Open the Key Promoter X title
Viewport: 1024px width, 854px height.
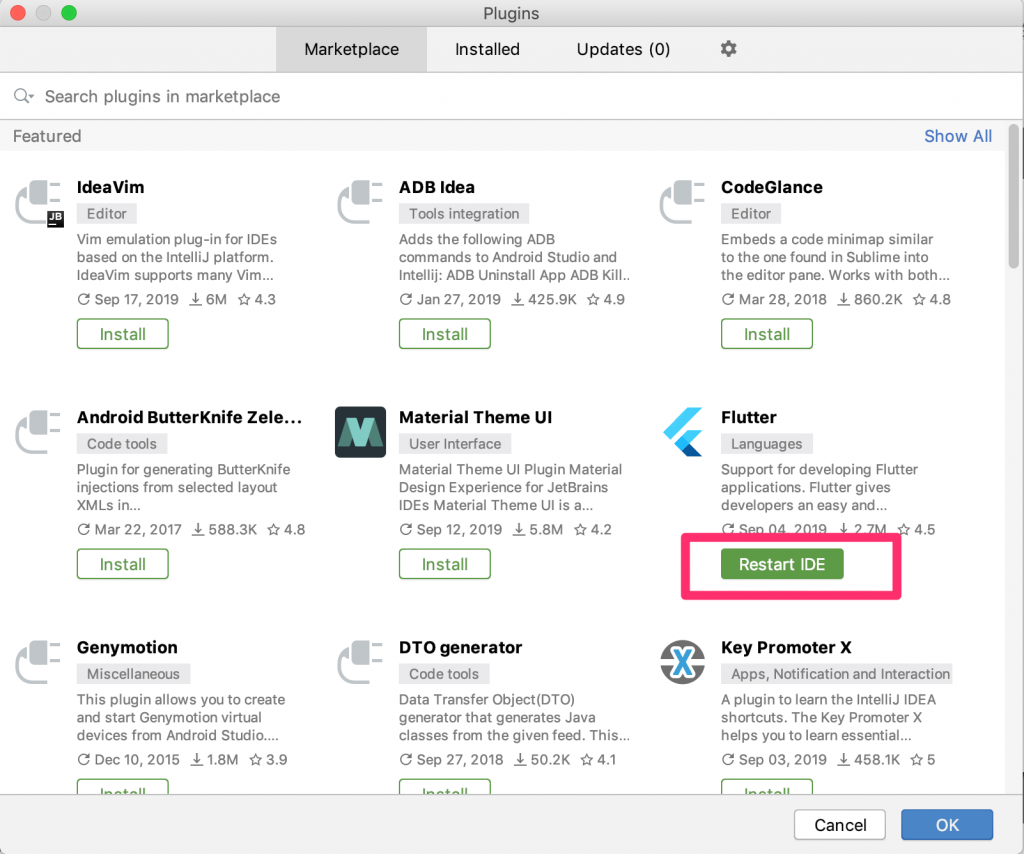[786, 647]
